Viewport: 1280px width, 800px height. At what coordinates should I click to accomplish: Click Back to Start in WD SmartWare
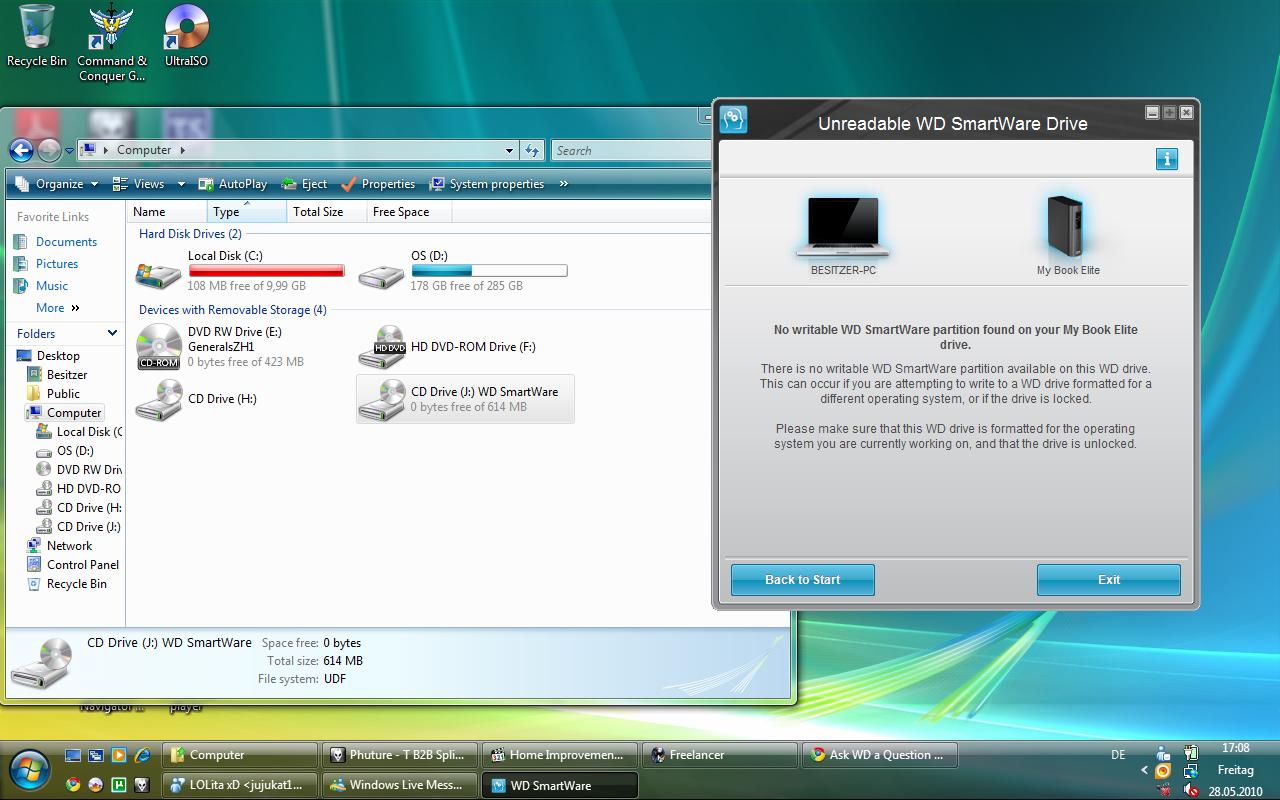click(x=802, y=580)
